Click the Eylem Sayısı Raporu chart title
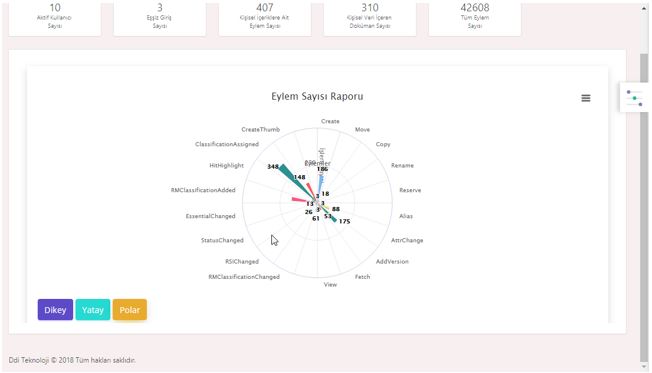This screenshot has height=373, width=652. (317, 96)
